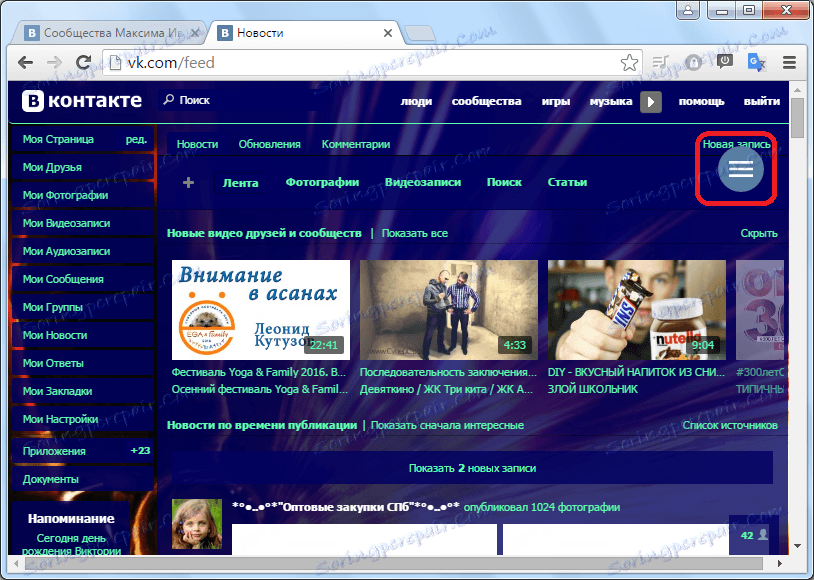Open the Chrome user profile icon
Viewport: 814px width, 580px height.
pos(688,10)
